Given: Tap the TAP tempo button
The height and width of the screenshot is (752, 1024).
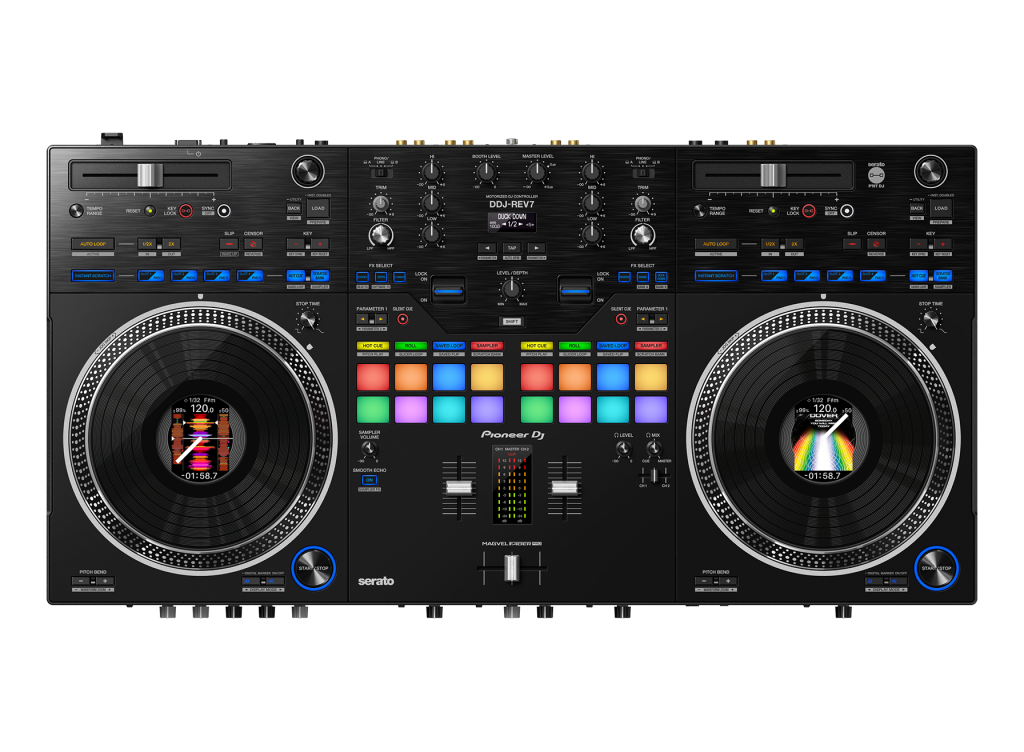Looking at the screenshot, I should coord(511,248).
